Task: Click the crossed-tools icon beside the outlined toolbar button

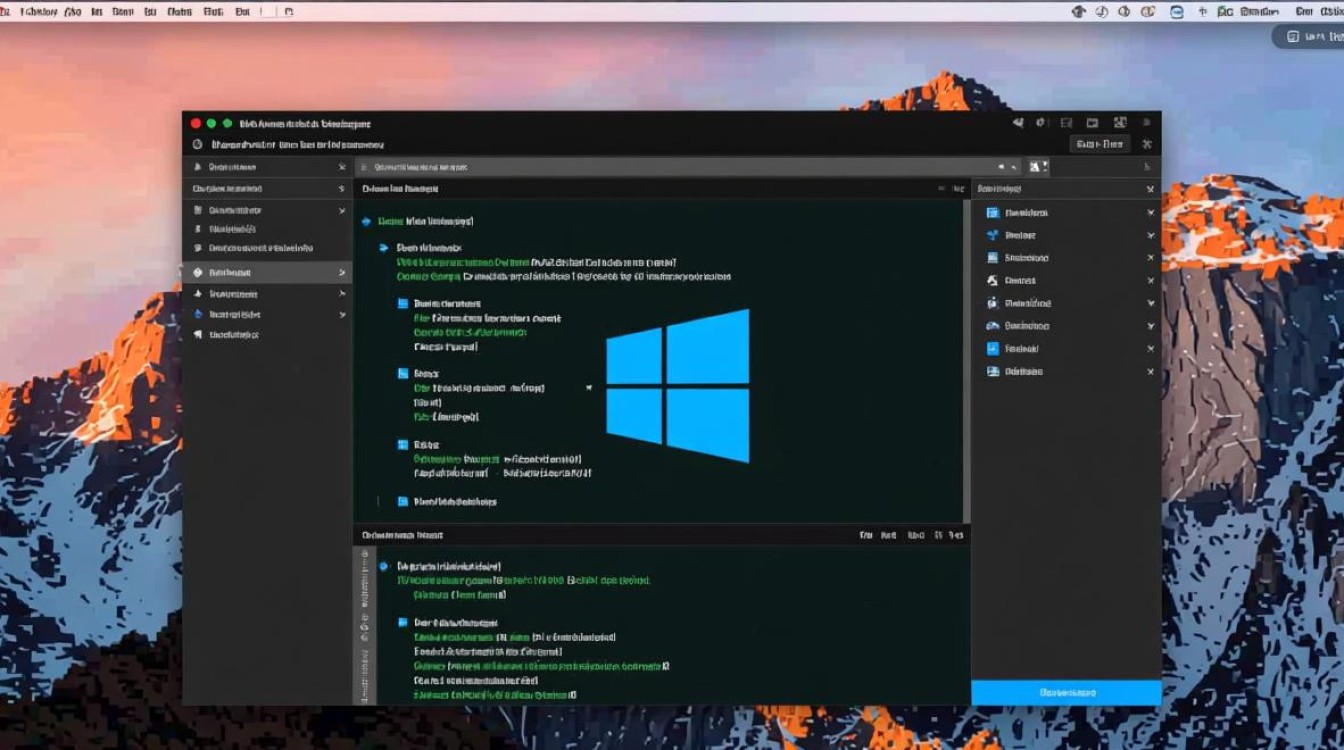Action: pyautogui.click(x=1147, y=144)
